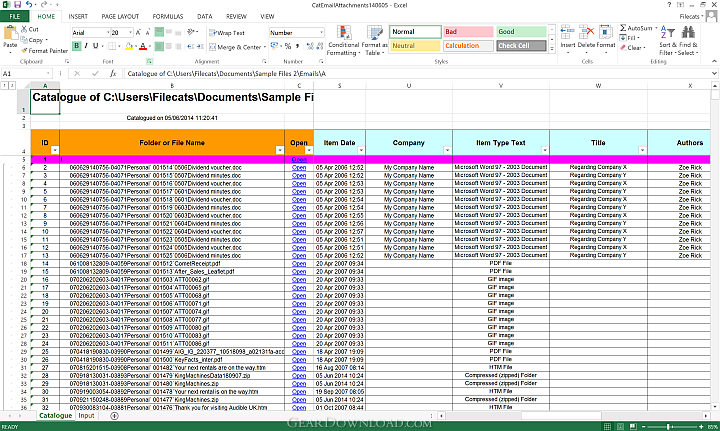Switch to the REVIEW tab
The width and height of the screenshot is (720, 431).
pos(236,17)
